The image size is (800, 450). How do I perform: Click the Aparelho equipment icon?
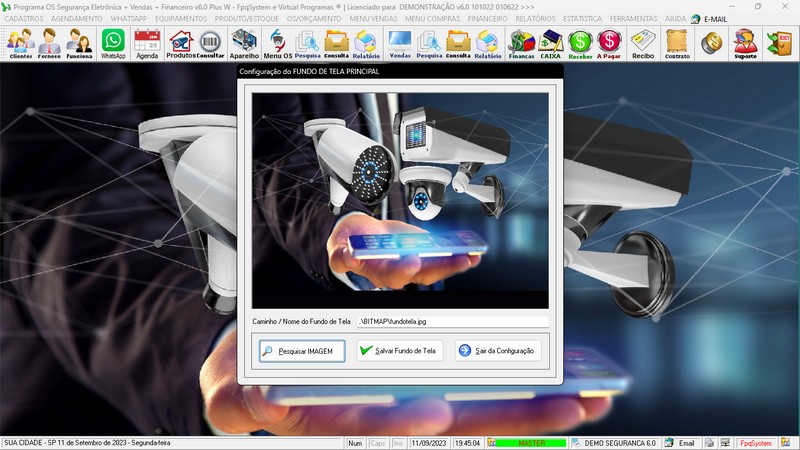click(x=244, y=43)
